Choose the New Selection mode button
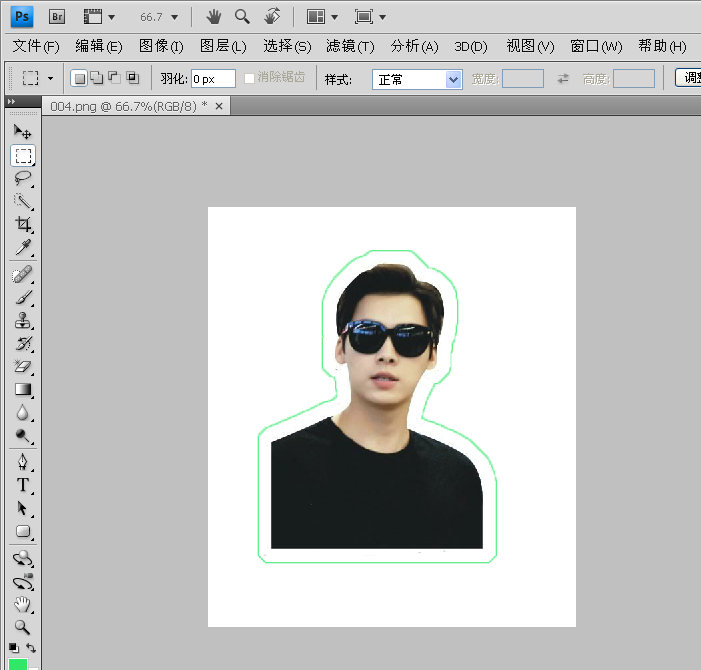 79,78
